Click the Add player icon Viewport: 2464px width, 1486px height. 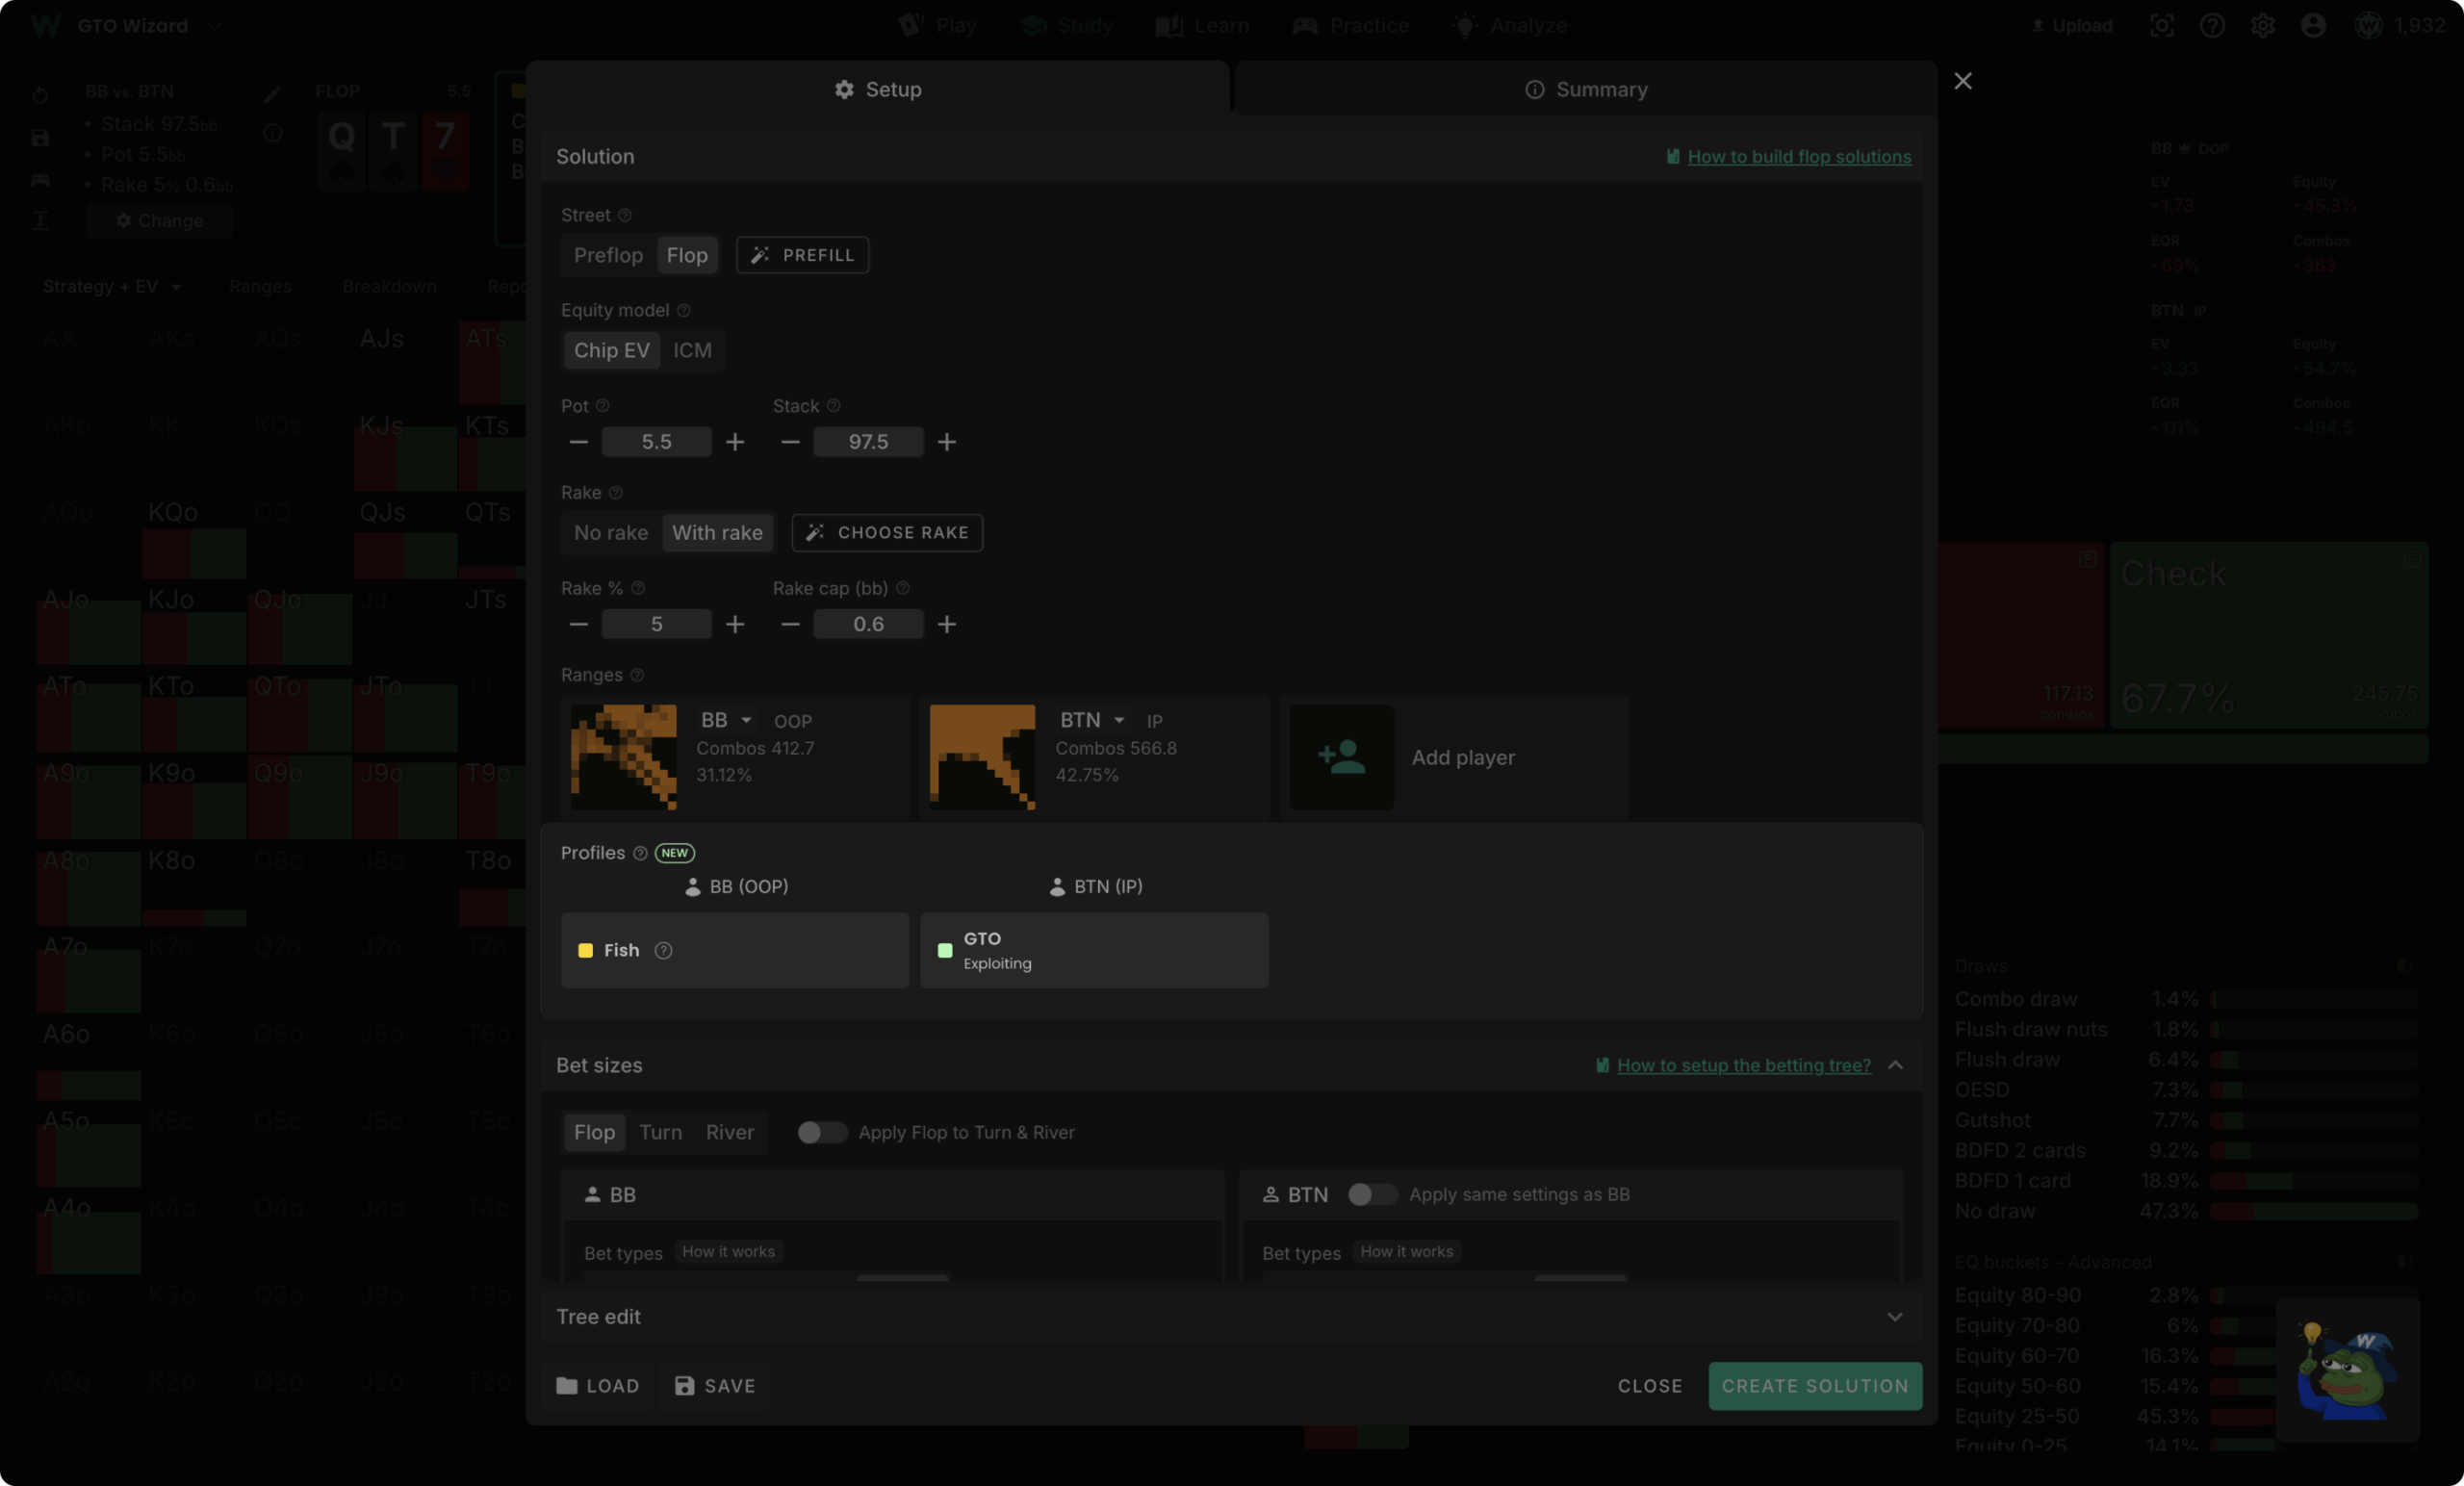coord(1341,757)
